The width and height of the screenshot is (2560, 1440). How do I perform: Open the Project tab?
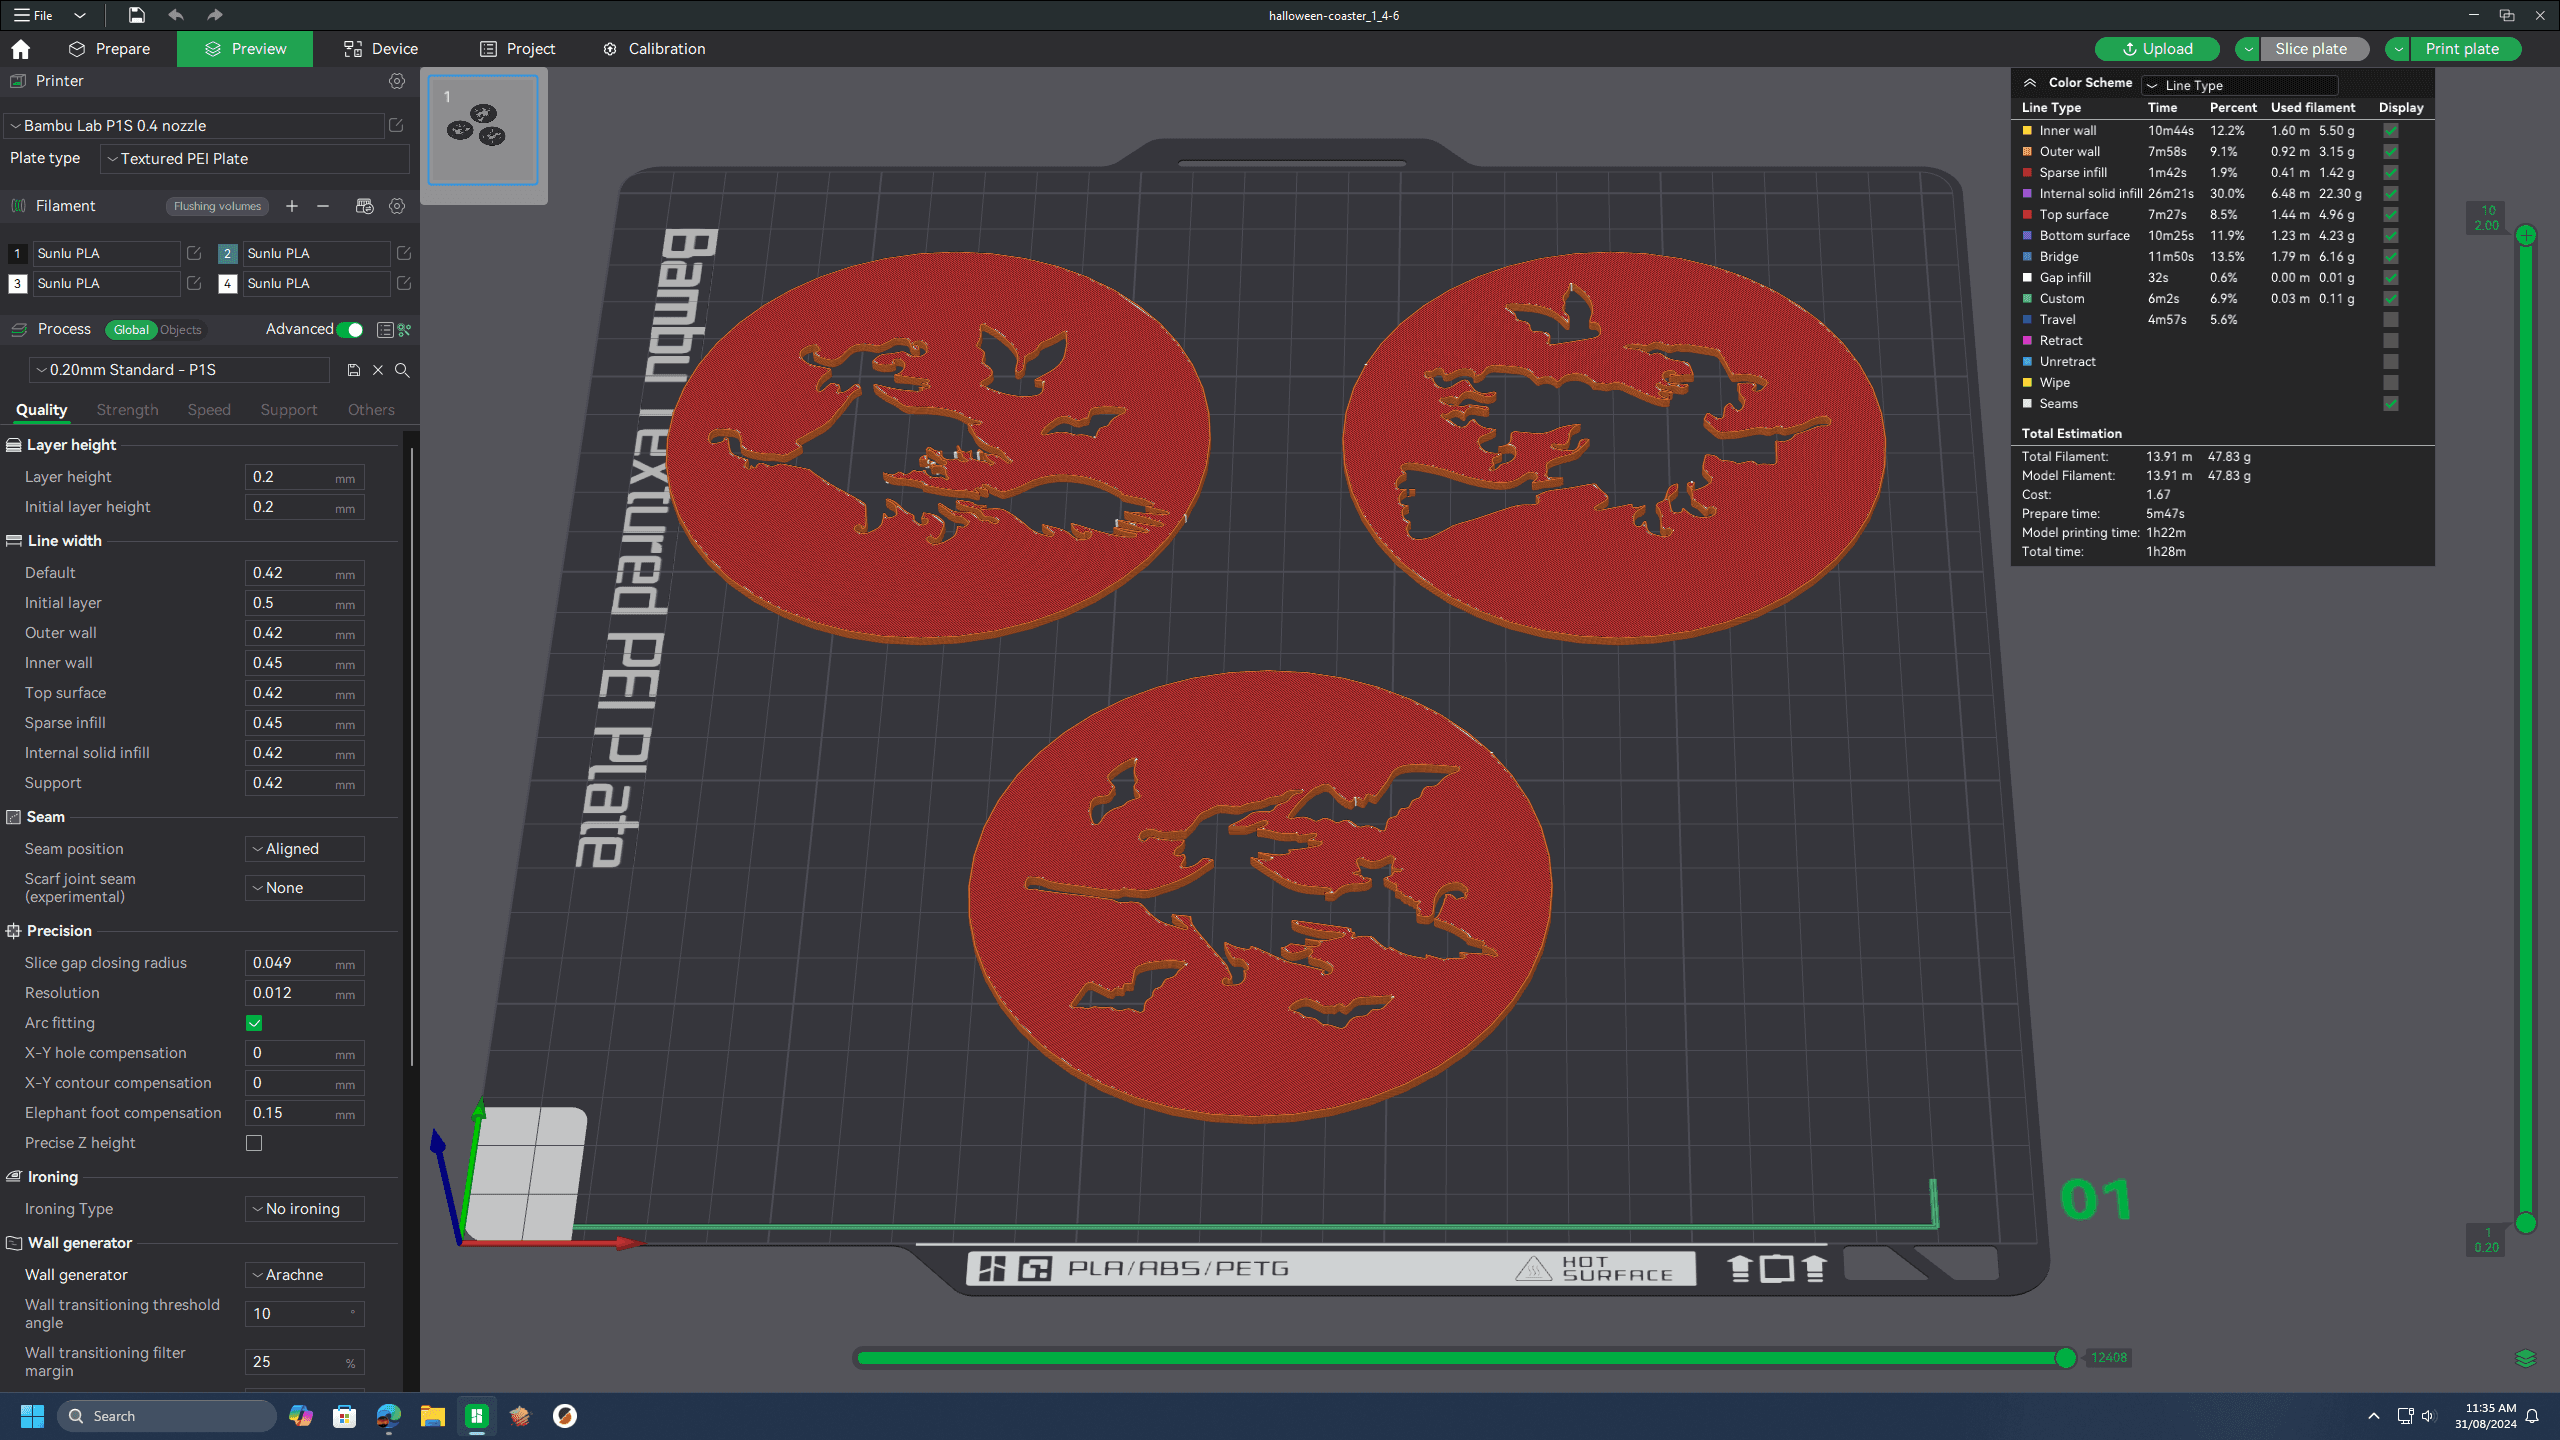[517, 49]
